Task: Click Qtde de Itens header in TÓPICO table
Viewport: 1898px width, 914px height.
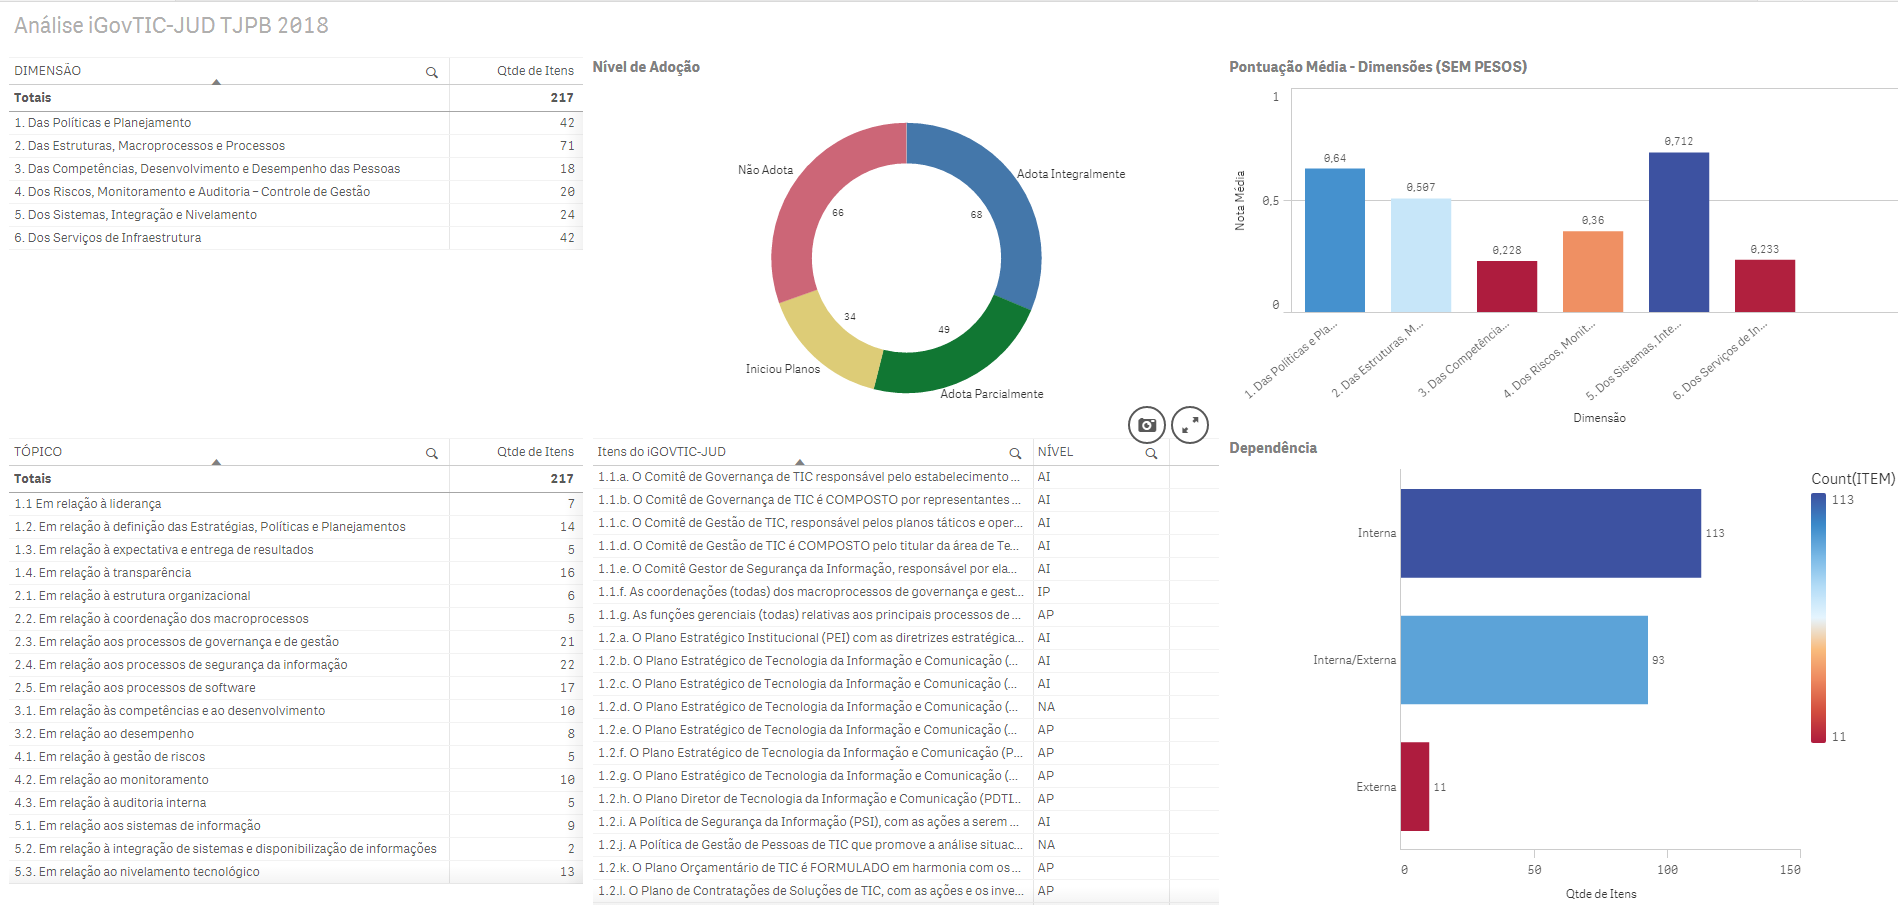Action: tap(535, 452)
